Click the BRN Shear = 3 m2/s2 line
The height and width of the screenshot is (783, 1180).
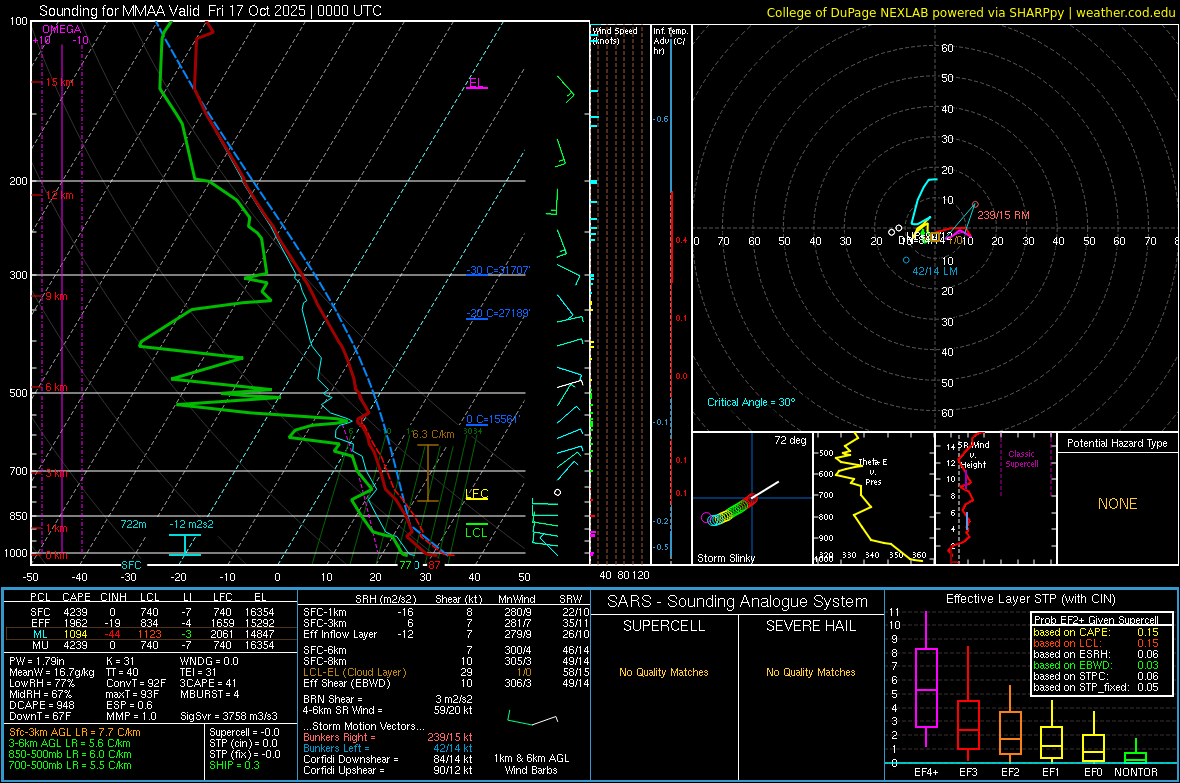(387, 699)
